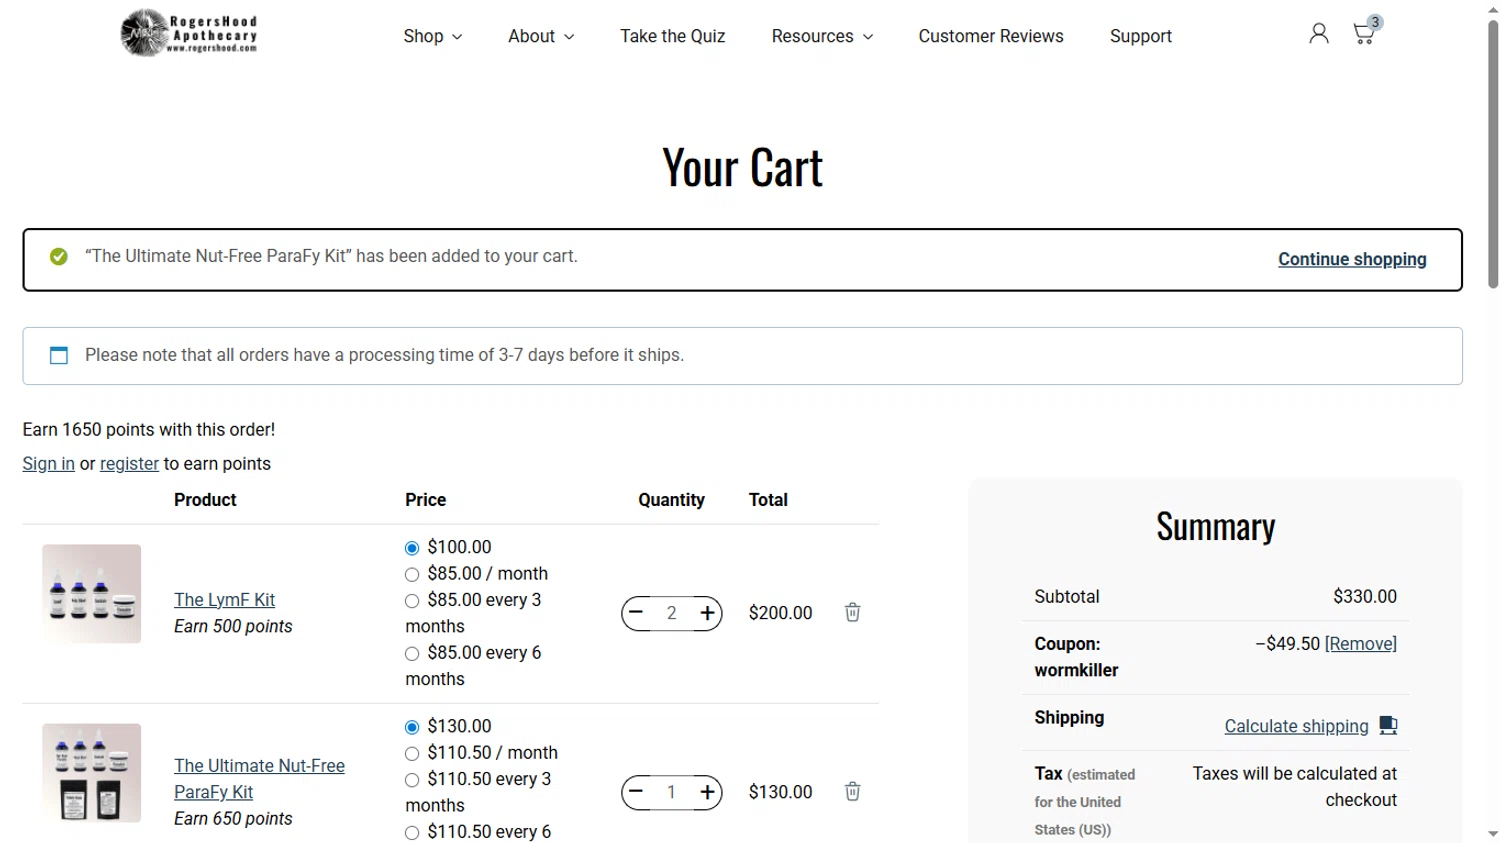Go to Customer Reviews
1500x843 pixels.
[991, 36]
